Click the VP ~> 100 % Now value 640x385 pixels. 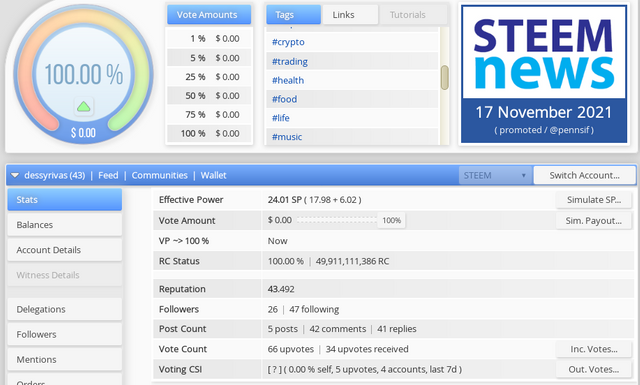click(278, 241)
